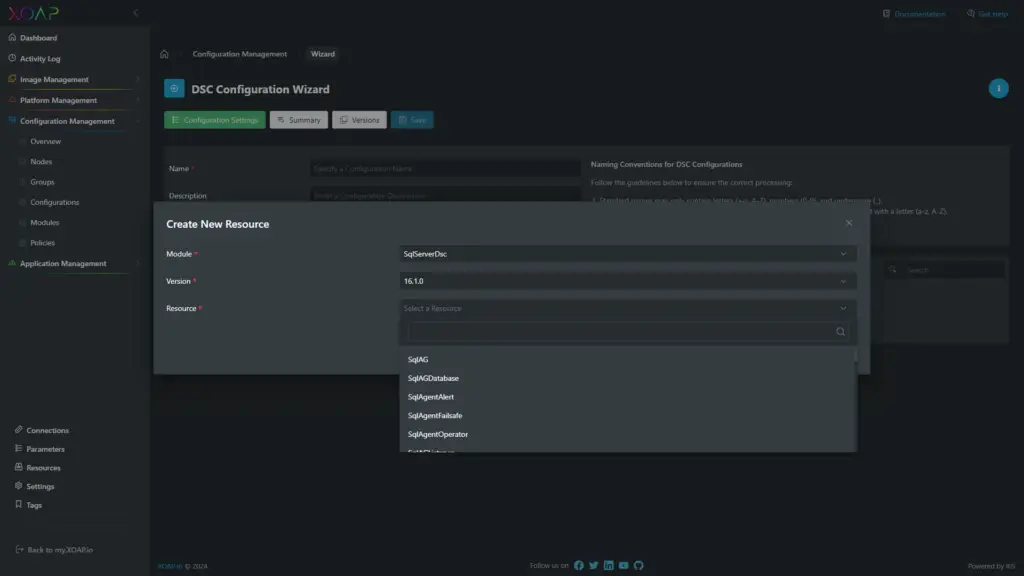Viewport: 1024px width, 576px height.
Task: Expand the Image Management chevron
Action: coord(137,80)
